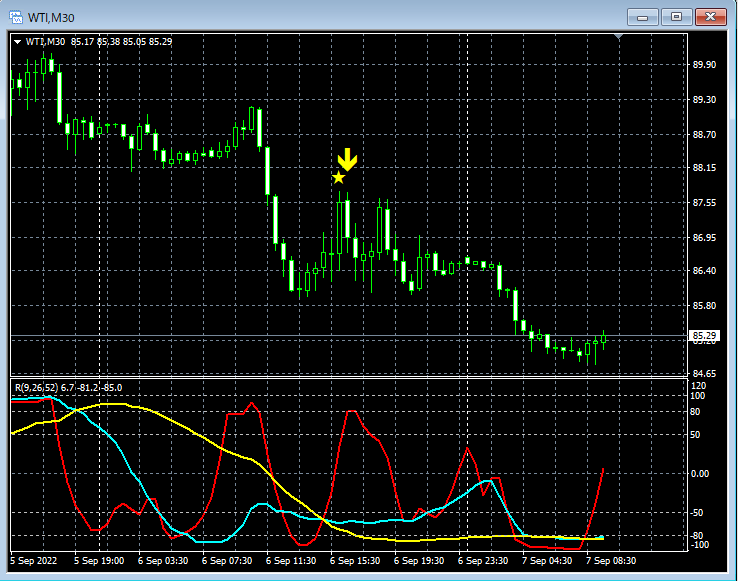Click the 6 Sep 07:30 time label
Image resolution: width=739 pixels, height=581 pixels.
(x=227, y=561)
